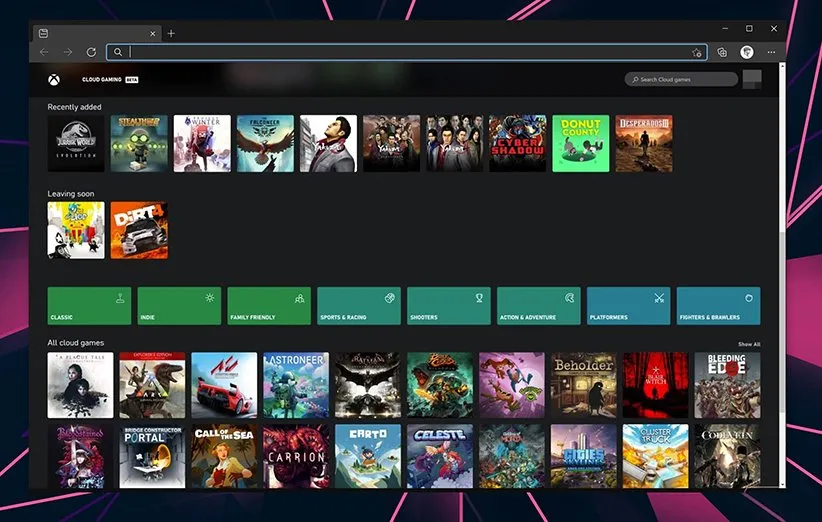
Task: Open the Fighters & Brawlers category
Action: [718, 306]
